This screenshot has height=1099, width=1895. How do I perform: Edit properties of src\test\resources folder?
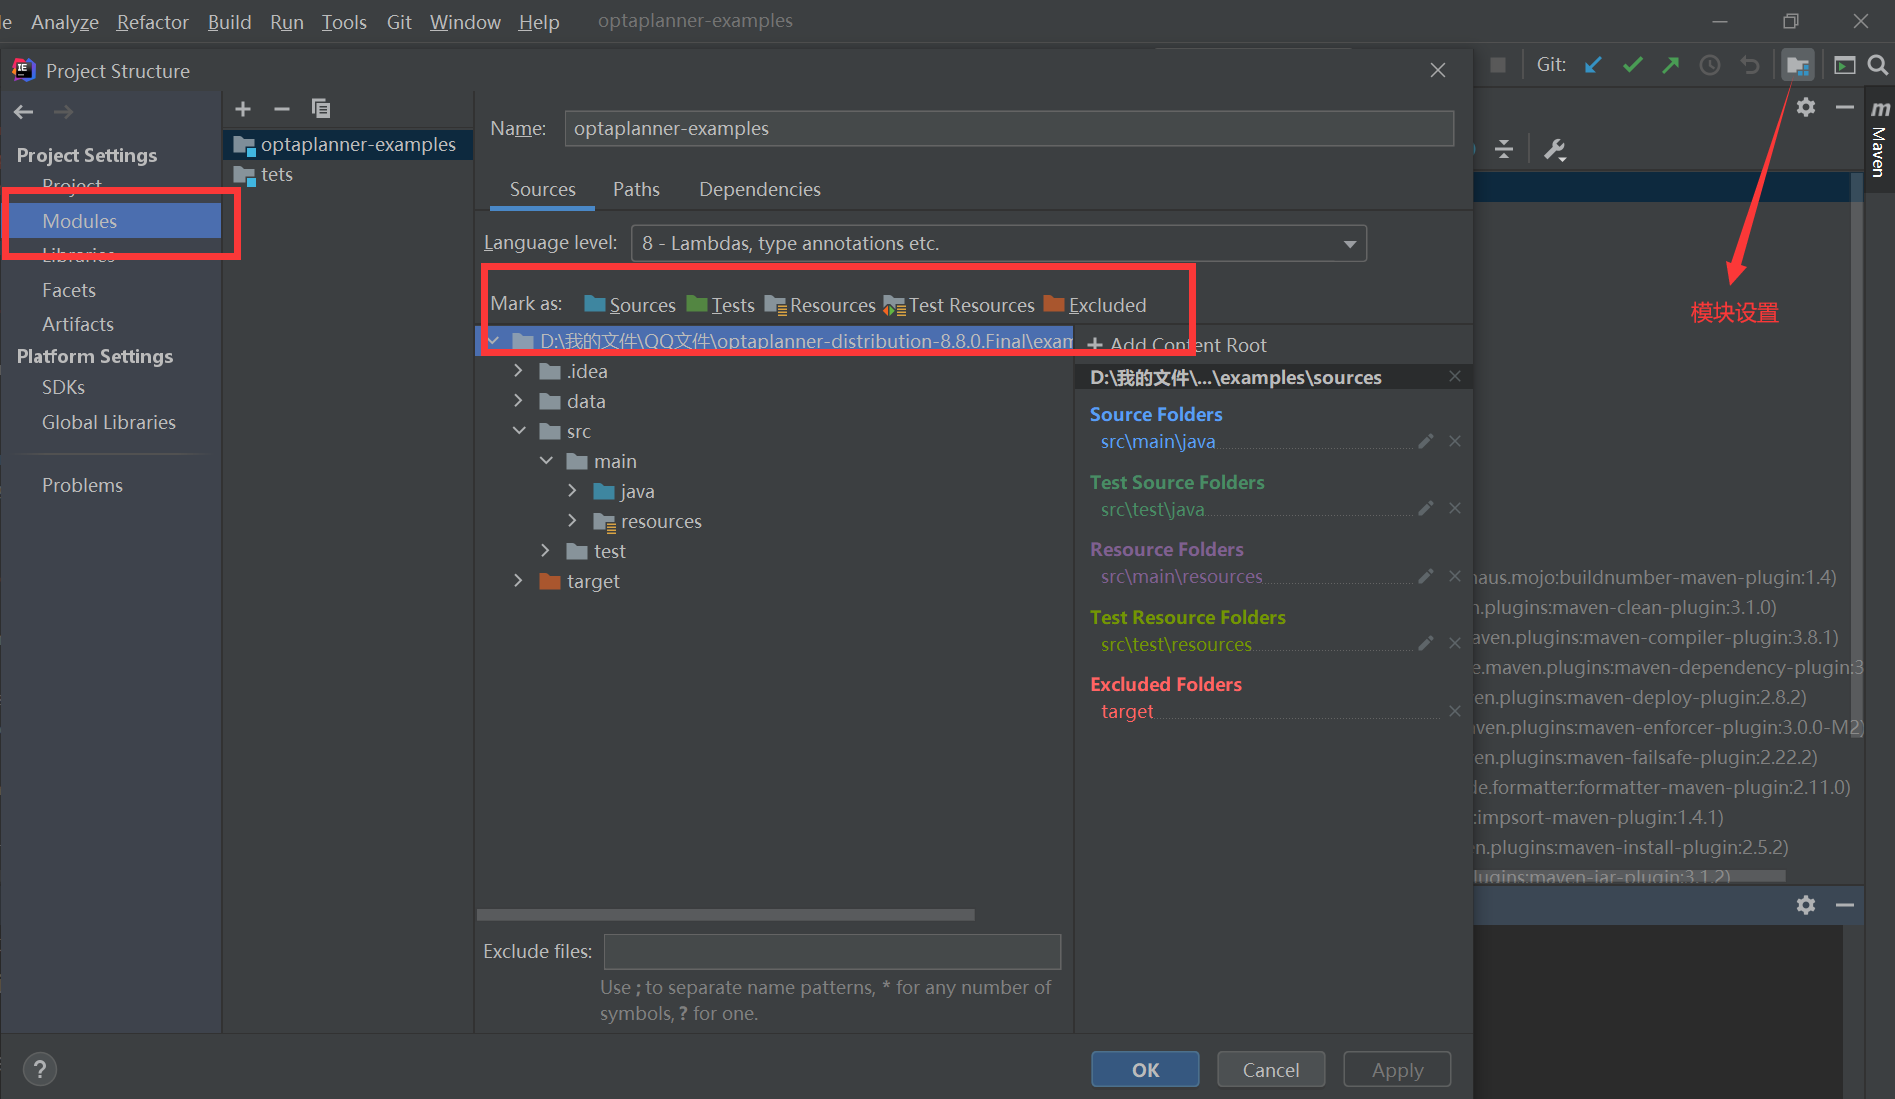pyautogui.click(x=1426, y=643)
